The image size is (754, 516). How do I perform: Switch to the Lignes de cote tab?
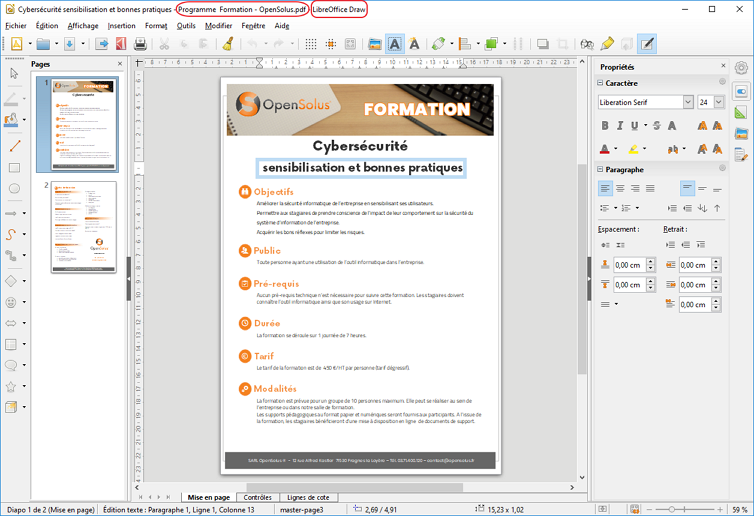click(x=308, y=497)
